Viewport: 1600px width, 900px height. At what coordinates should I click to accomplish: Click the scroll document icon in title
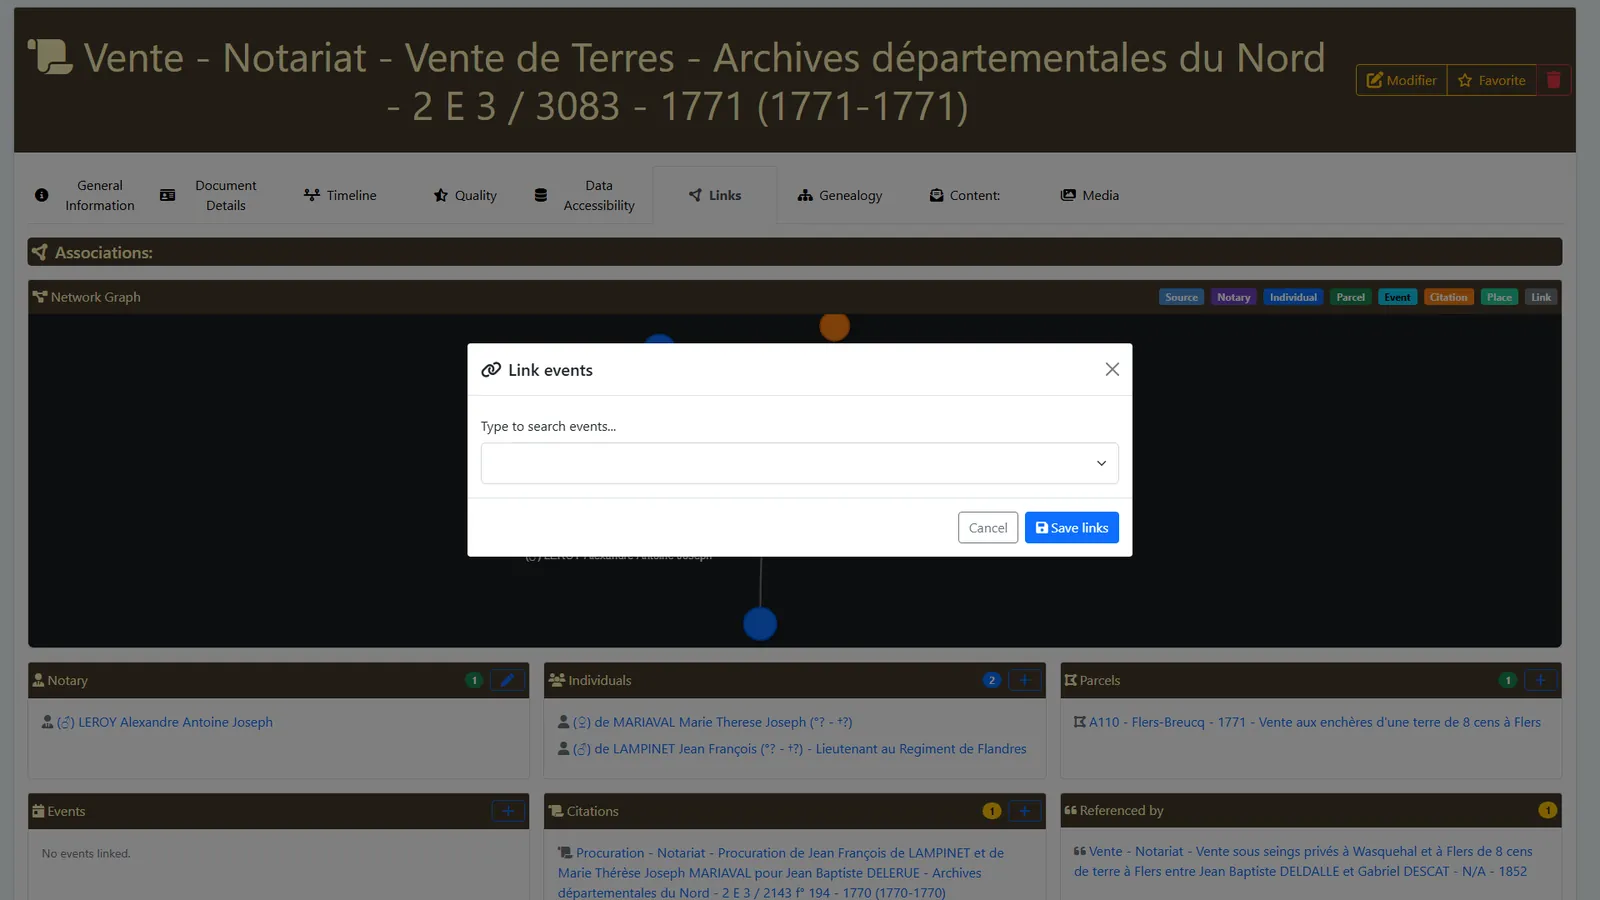50,56
